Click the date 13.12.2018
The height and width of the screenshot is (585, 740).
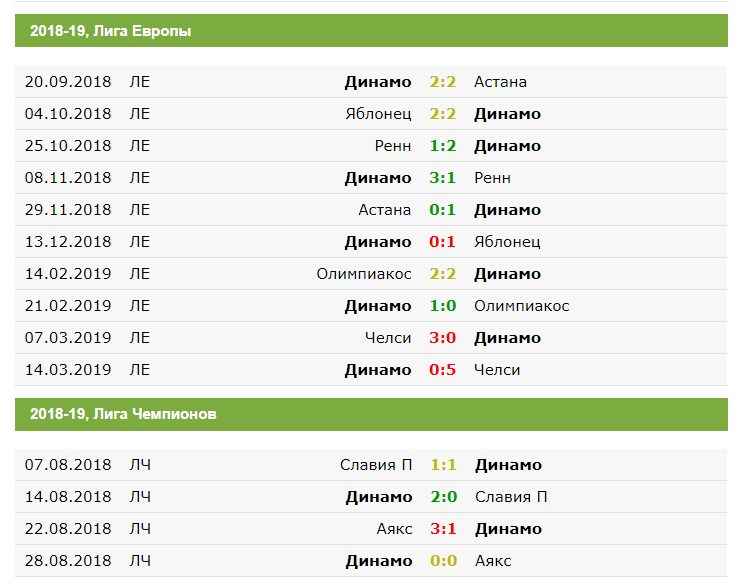[x=69, y=242]
